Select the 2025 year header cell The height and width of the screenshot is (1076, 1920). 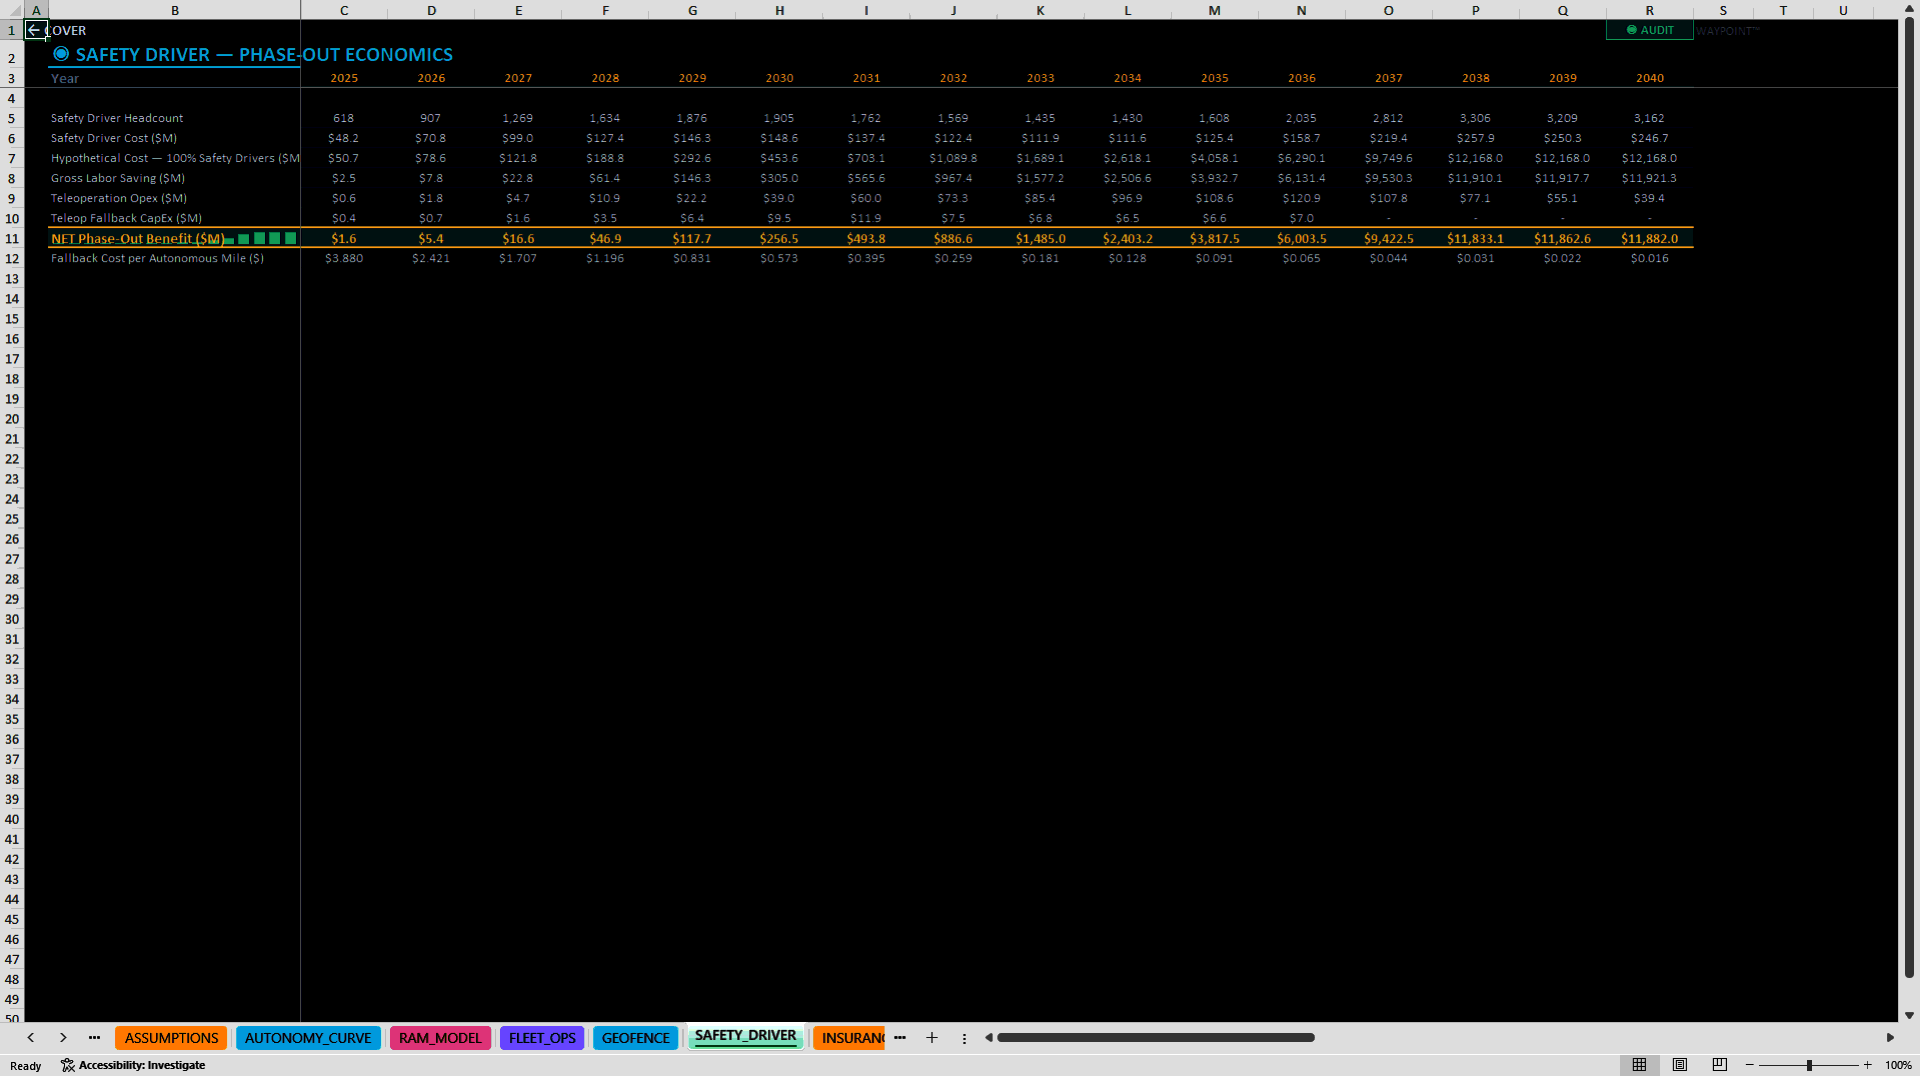click(x=344, y=78)
